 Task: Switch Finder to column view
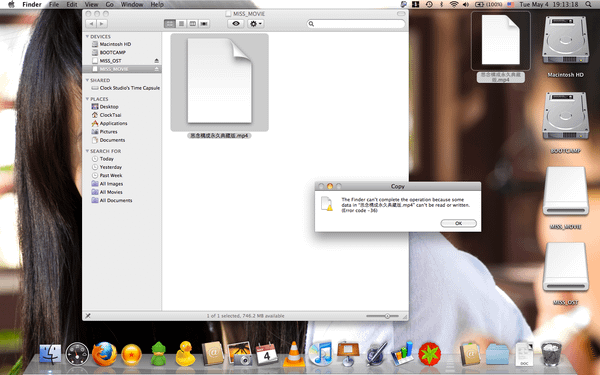coord(192,24)
